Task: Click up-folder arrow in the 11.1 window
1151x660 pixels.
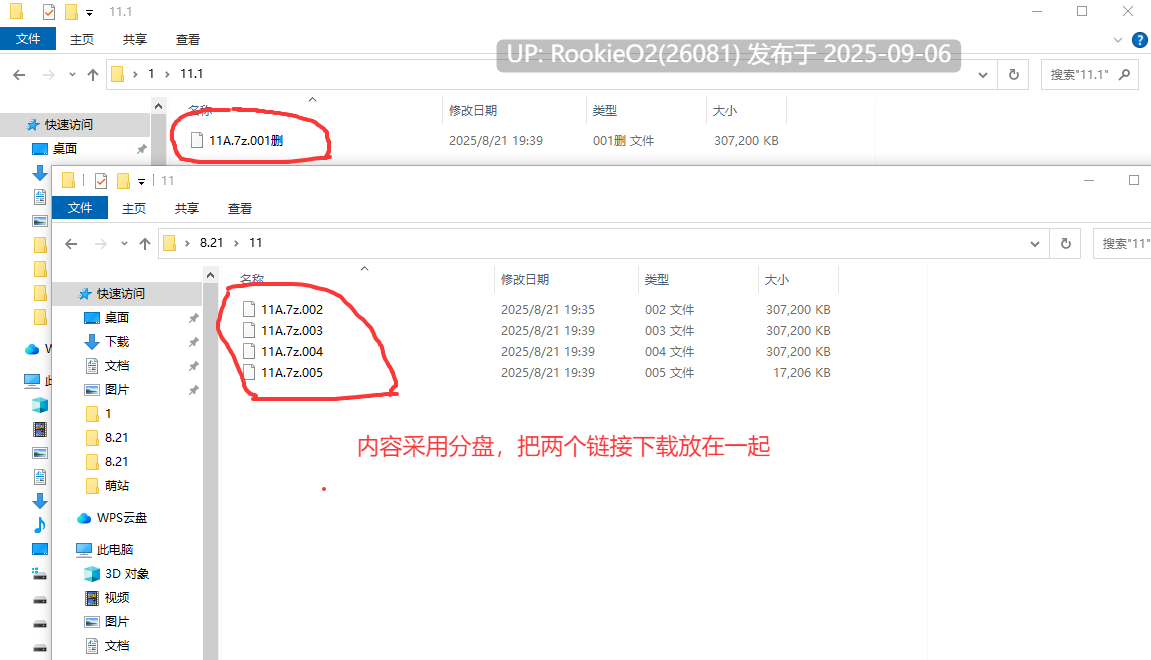Action: click(x=92, y=74)
